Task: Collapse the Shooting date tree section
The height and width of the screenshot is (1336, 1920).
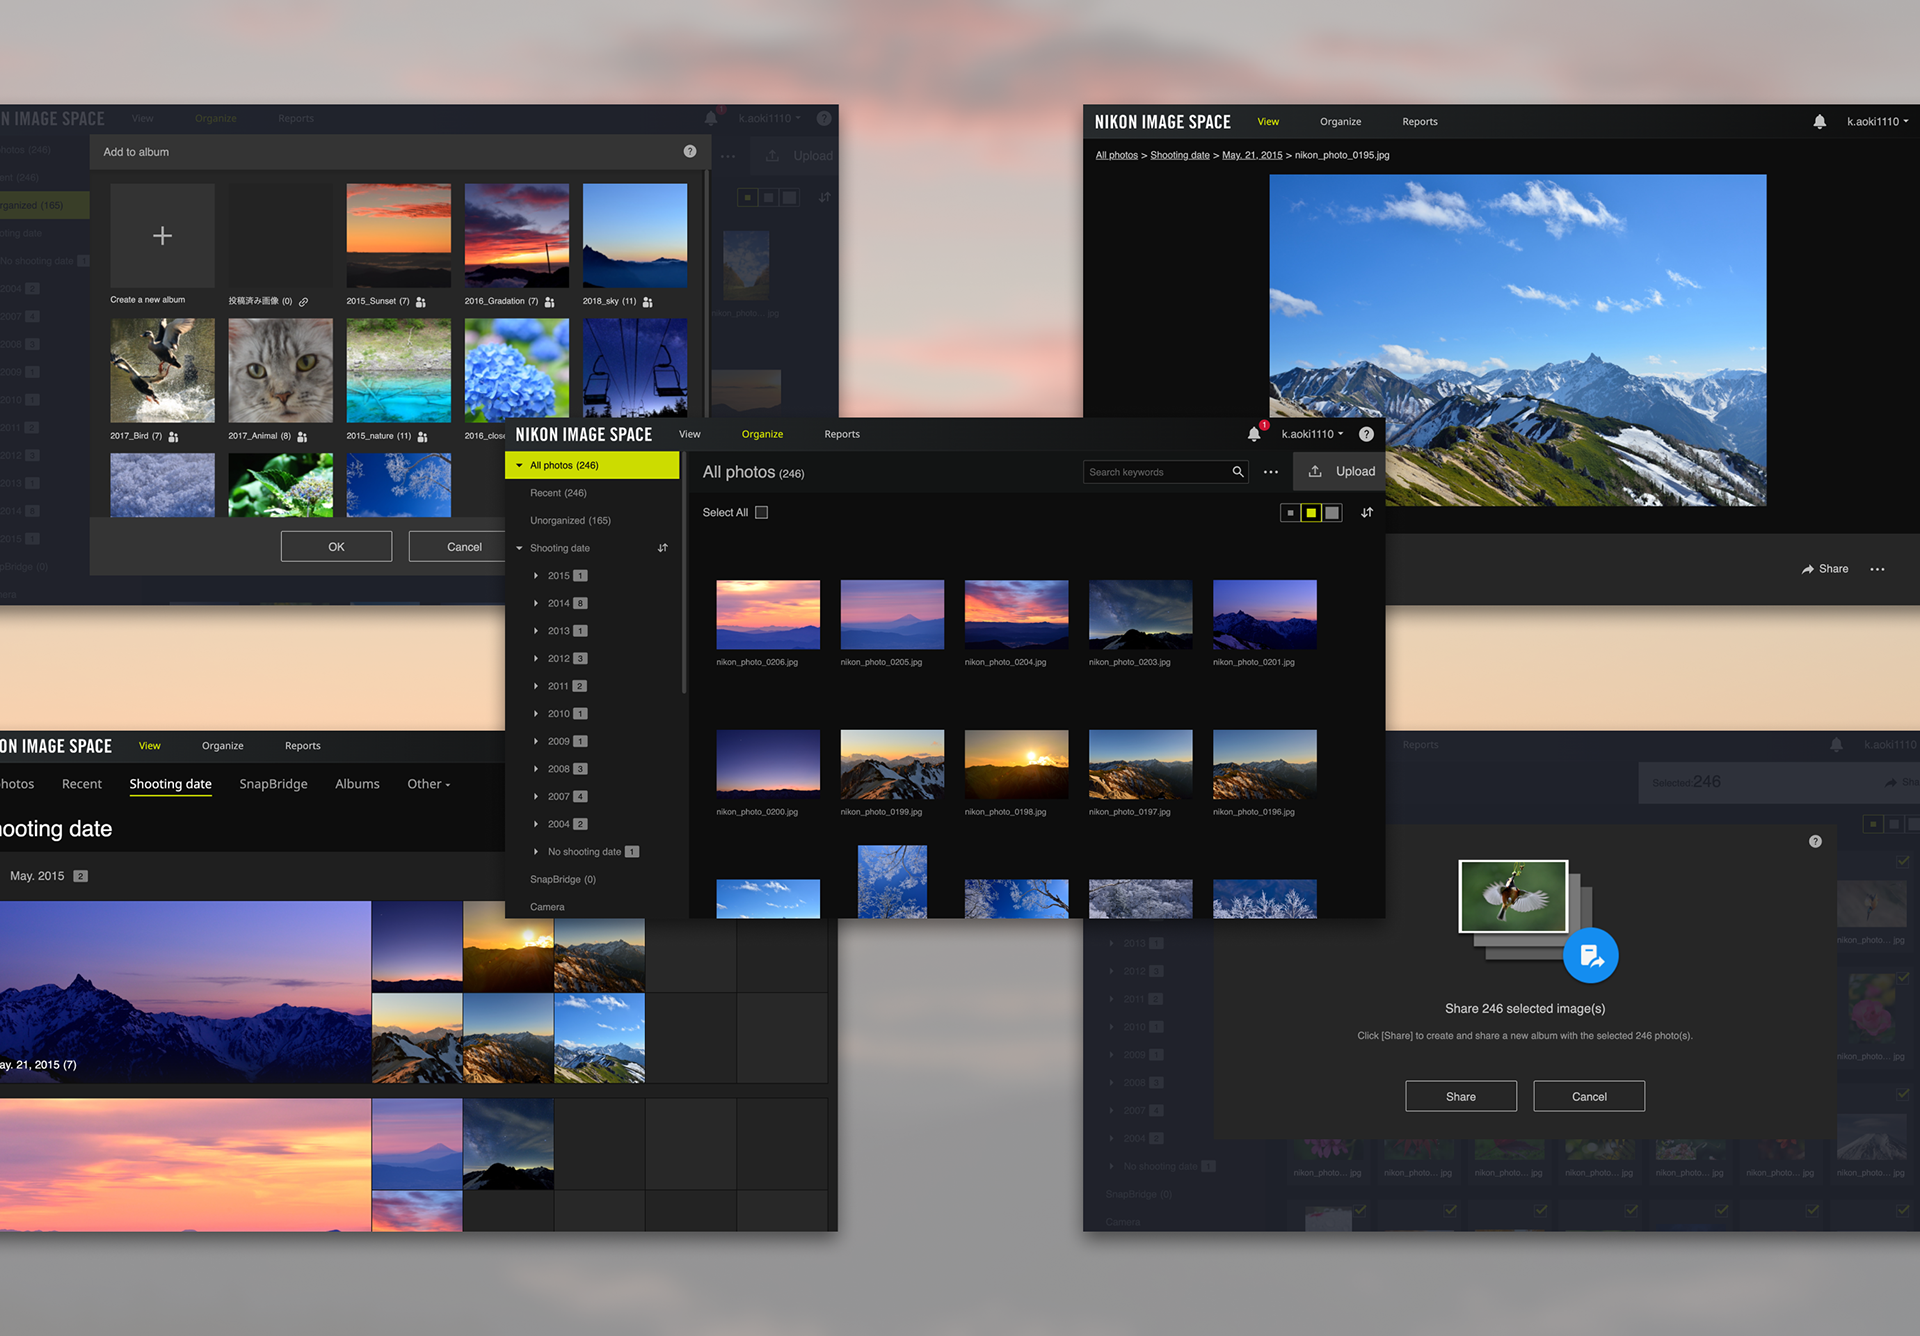Action: (519, 548)
